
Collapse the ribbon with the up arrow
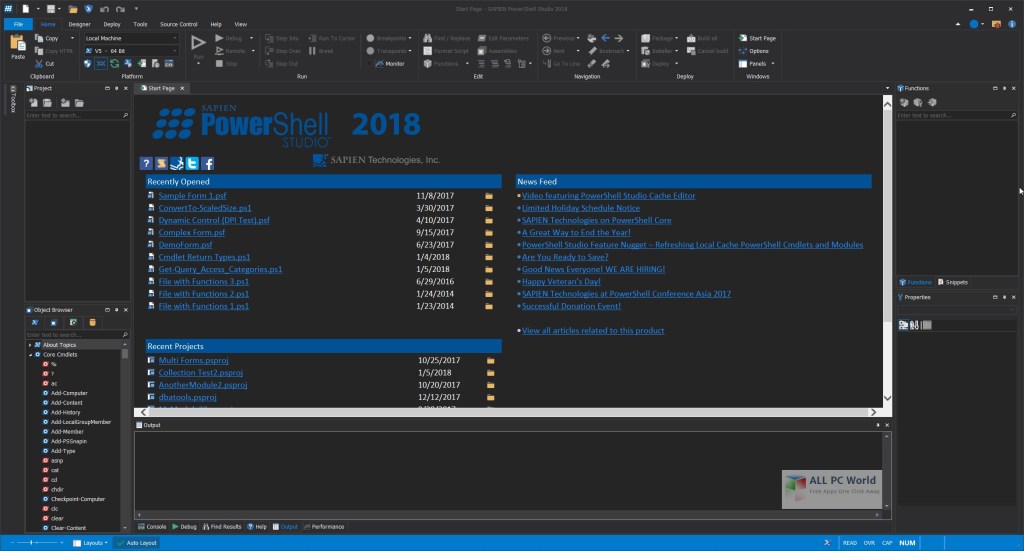957,24
